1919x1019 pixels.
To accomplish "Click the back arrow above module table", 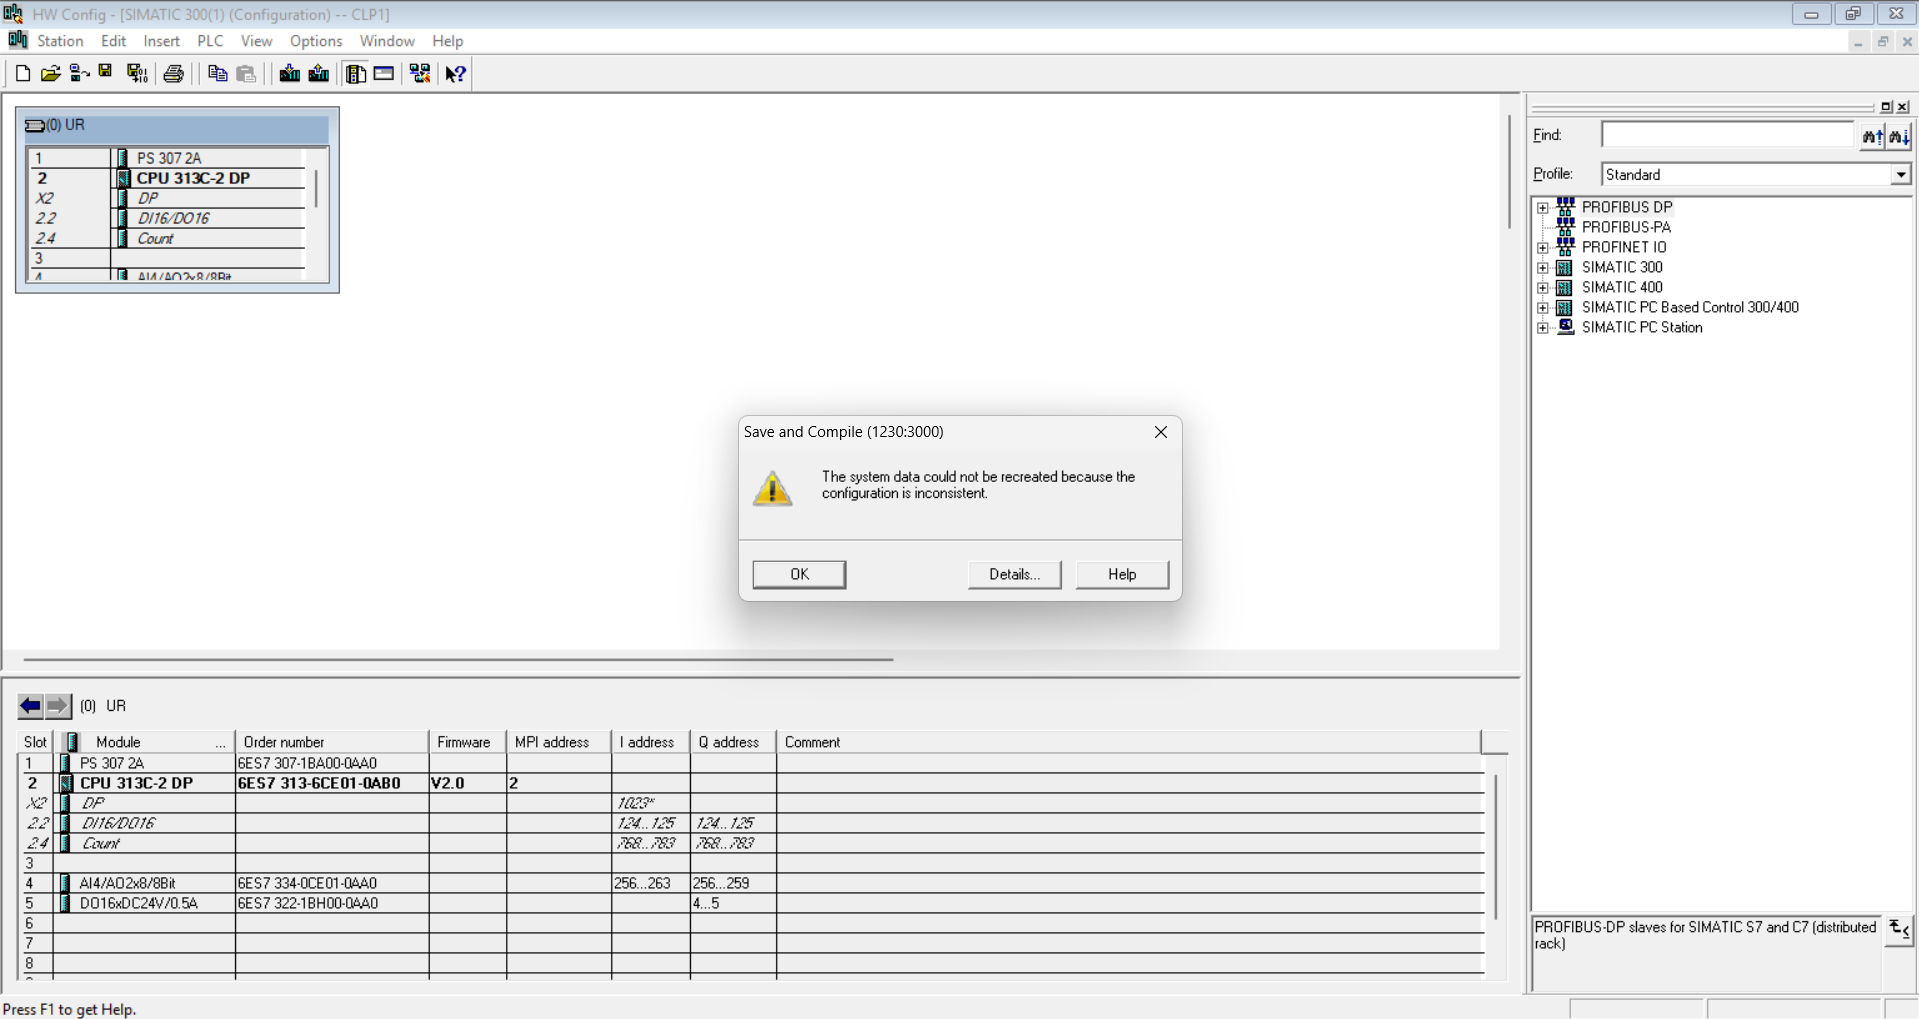I will click(31, 706).
